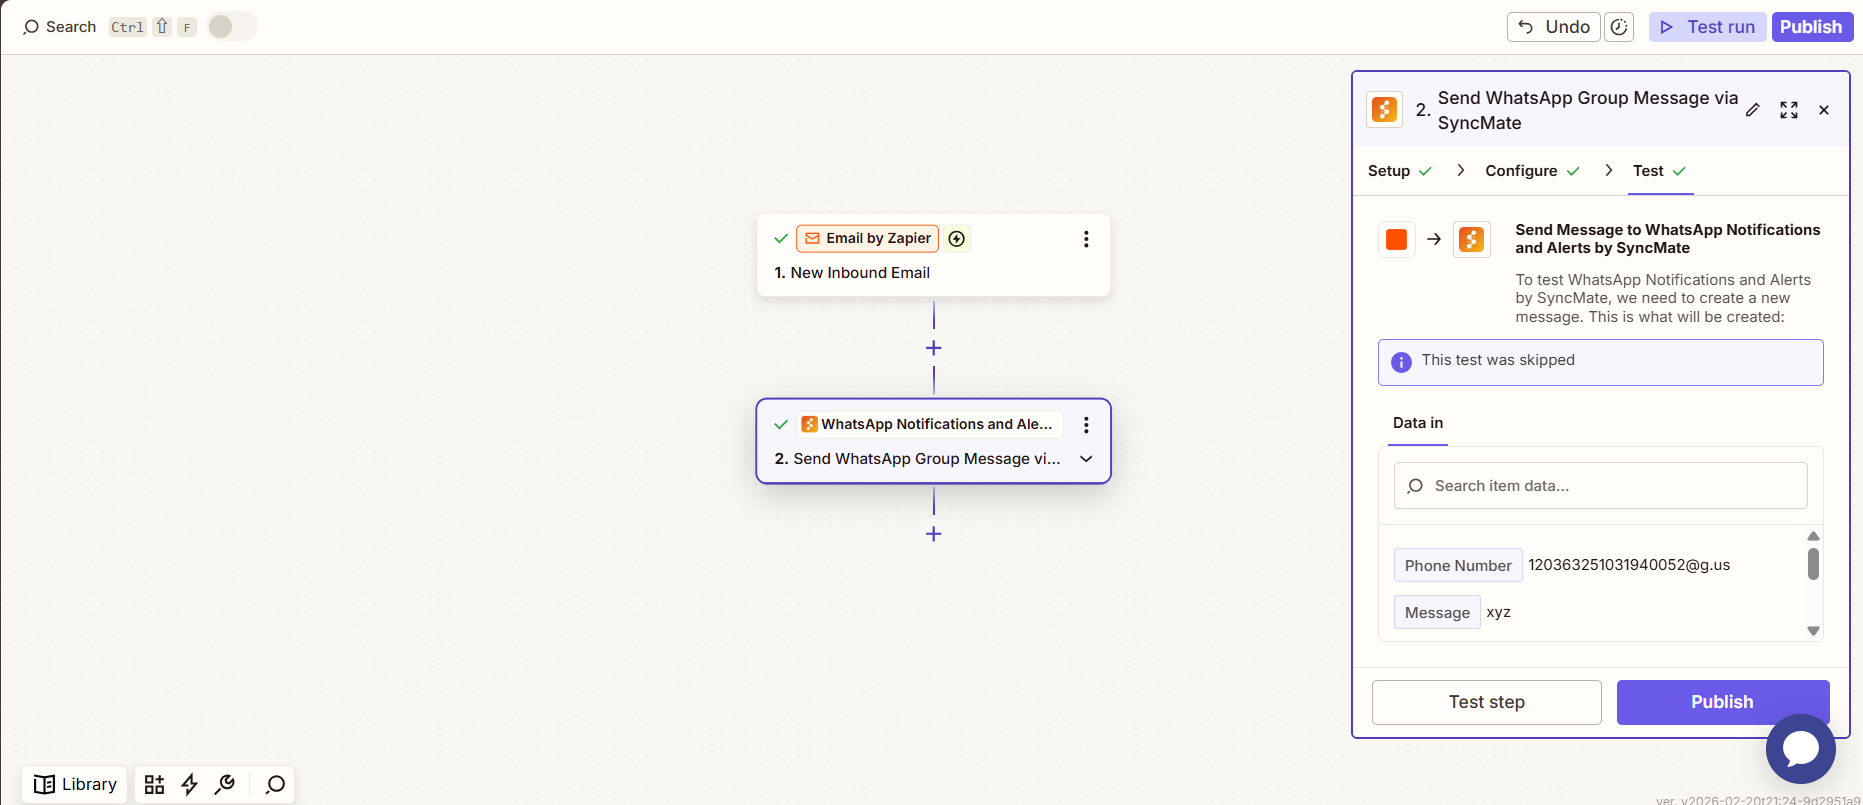Expand the Send WhatsApp Group Message step chevron
1863x805 pixels.
coord(1086,459)
